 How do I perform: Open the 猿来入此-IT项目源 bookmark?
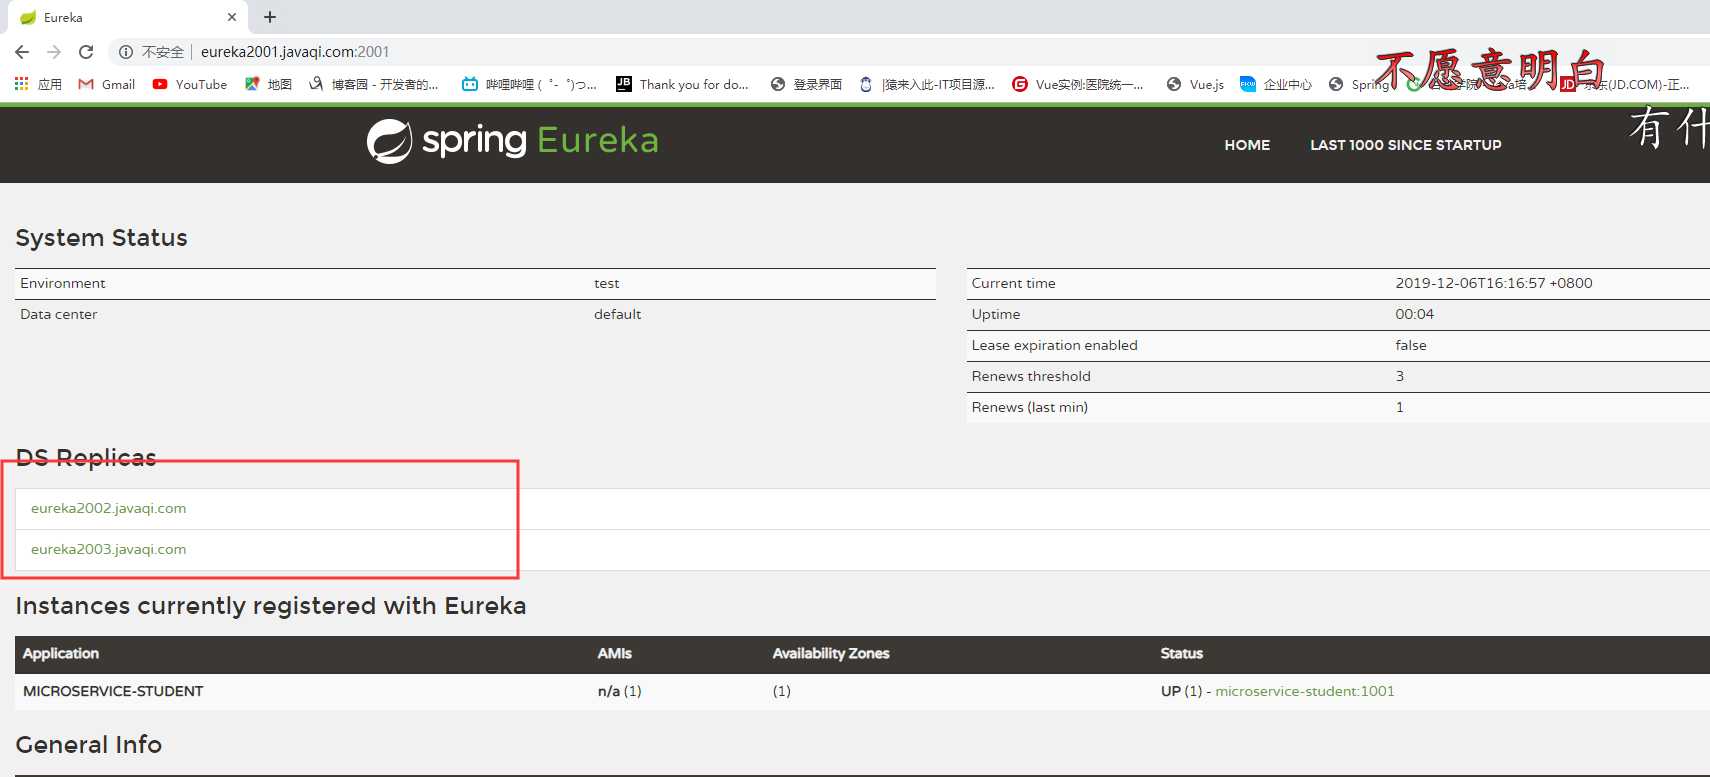(927, 84)
